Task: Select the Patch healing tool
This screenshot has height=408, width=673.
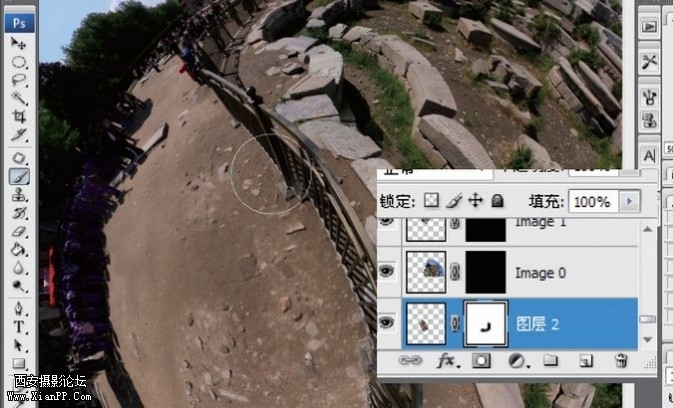Action: point(18,158)
